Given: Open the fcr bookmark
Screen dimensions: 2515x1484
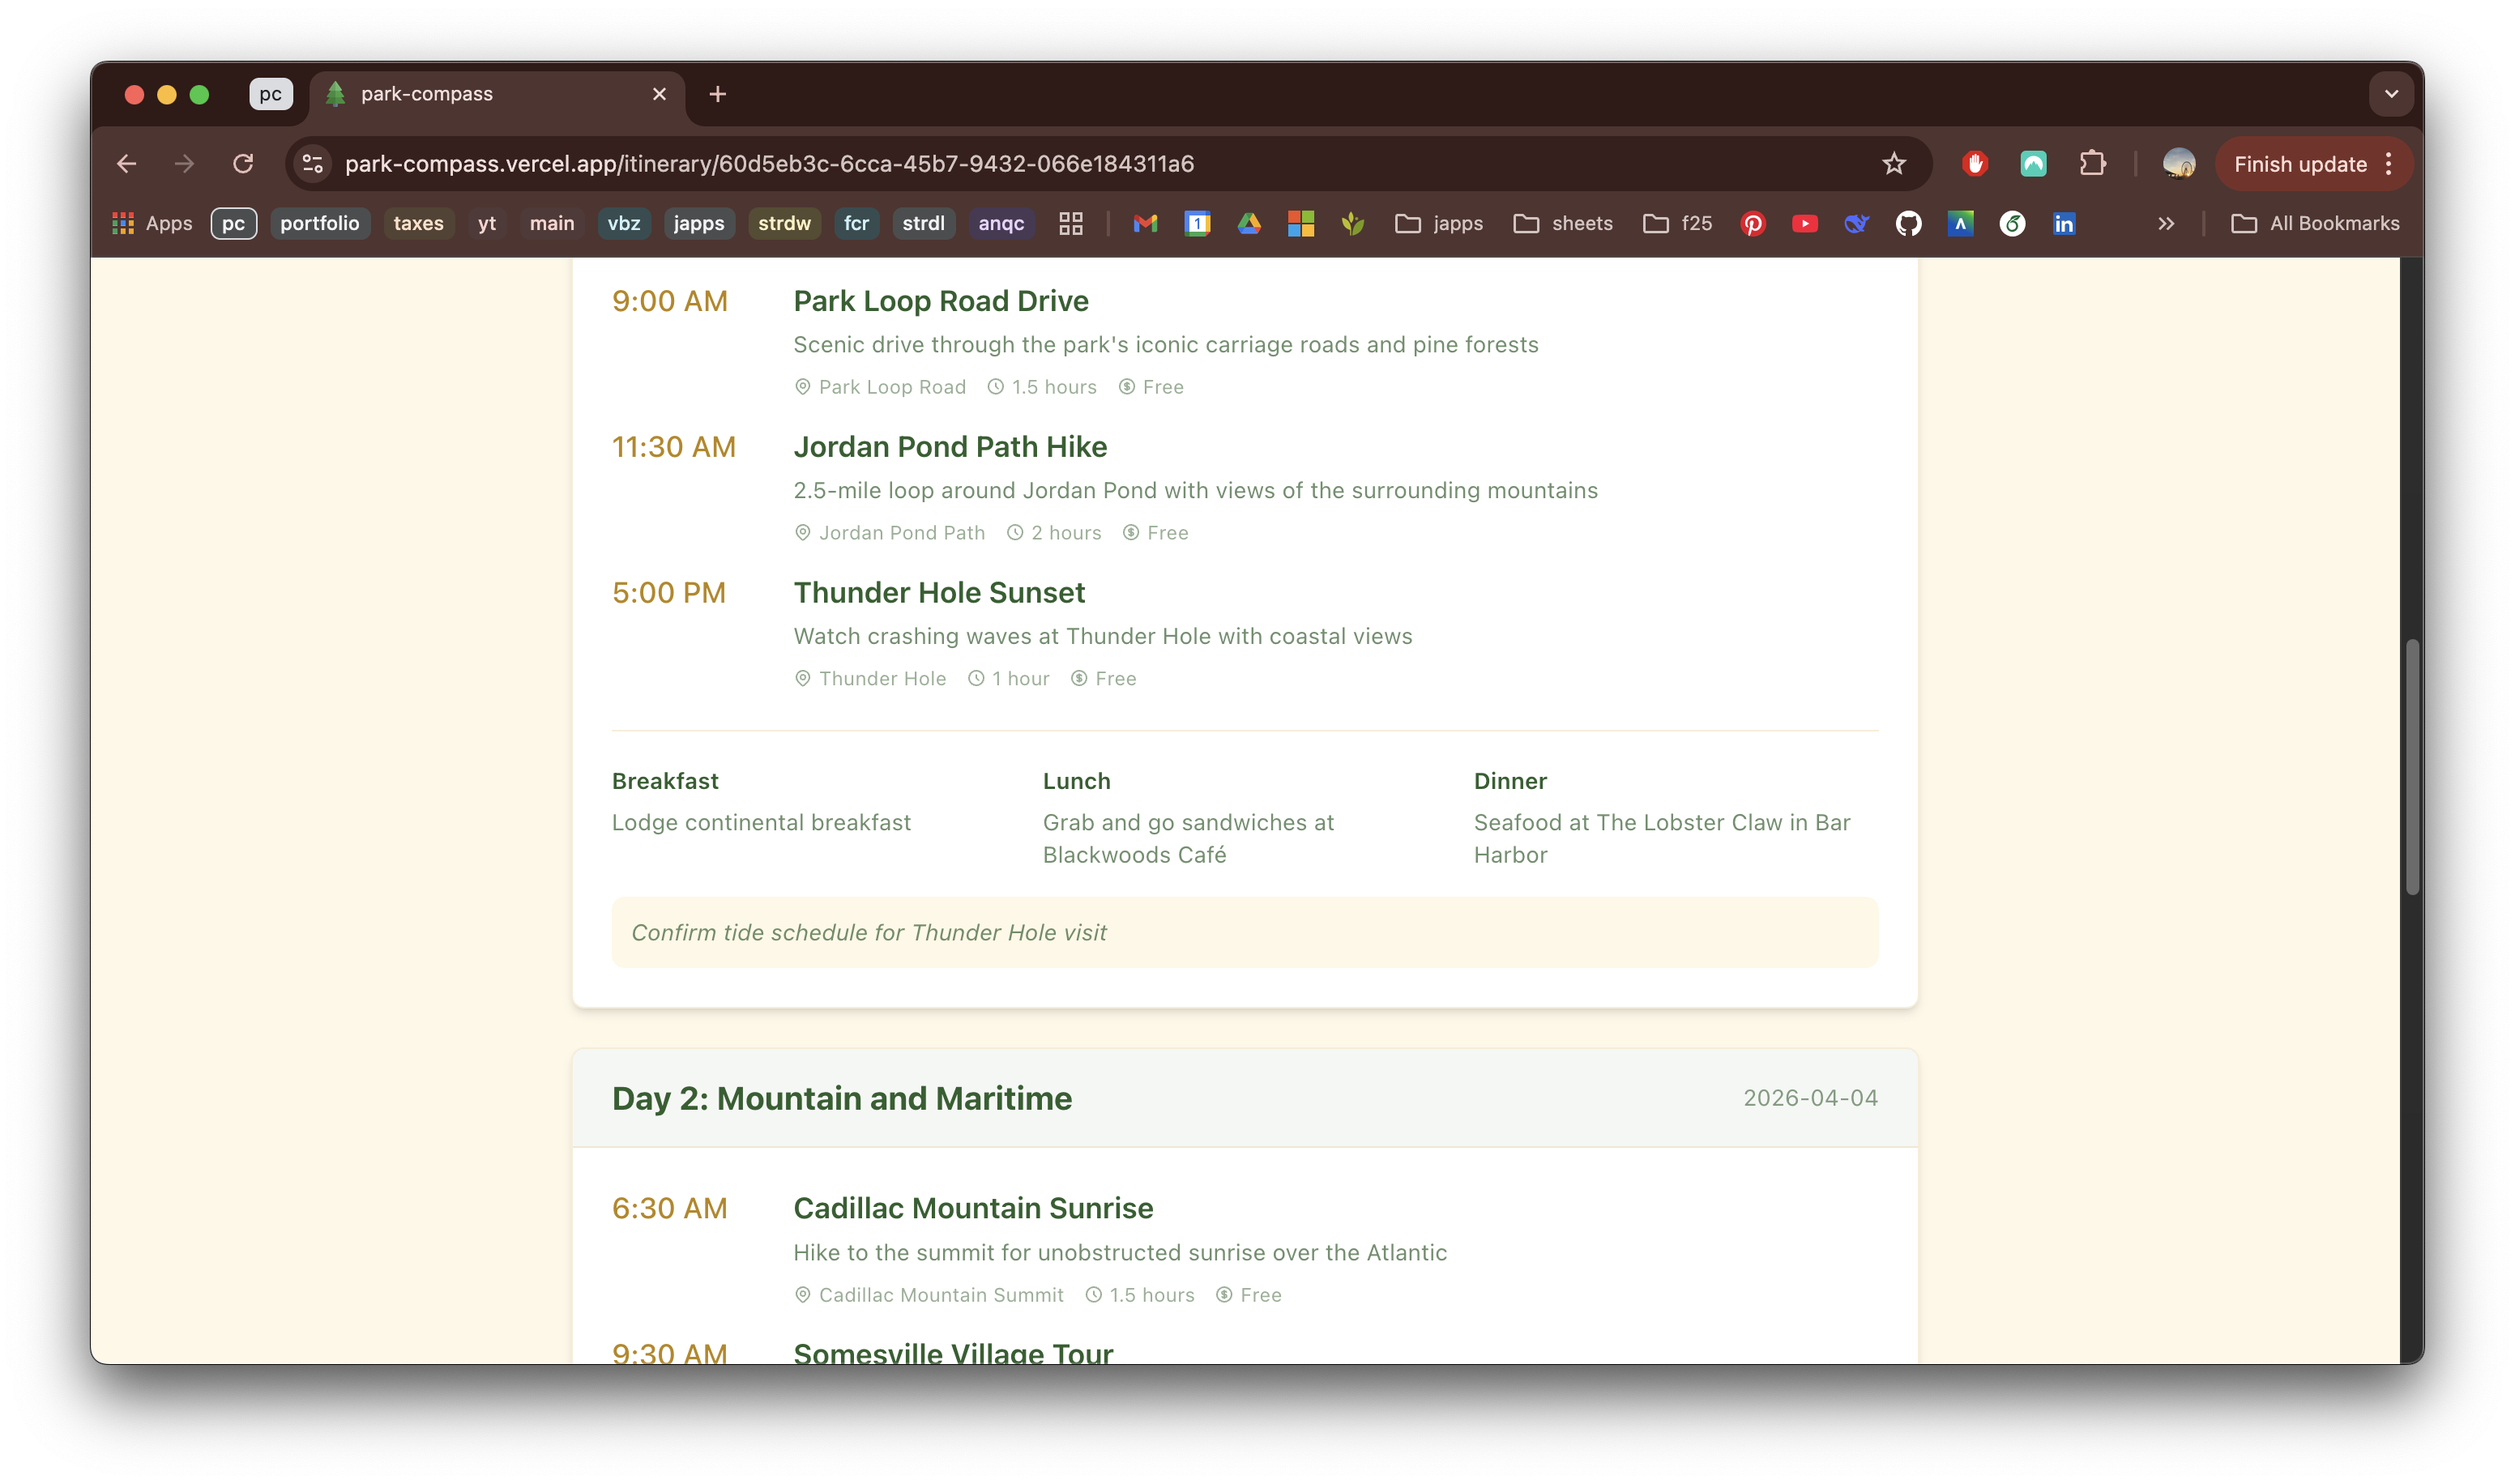Looking at the screenshot, I should pyautogui.click(x=857, y=223).
